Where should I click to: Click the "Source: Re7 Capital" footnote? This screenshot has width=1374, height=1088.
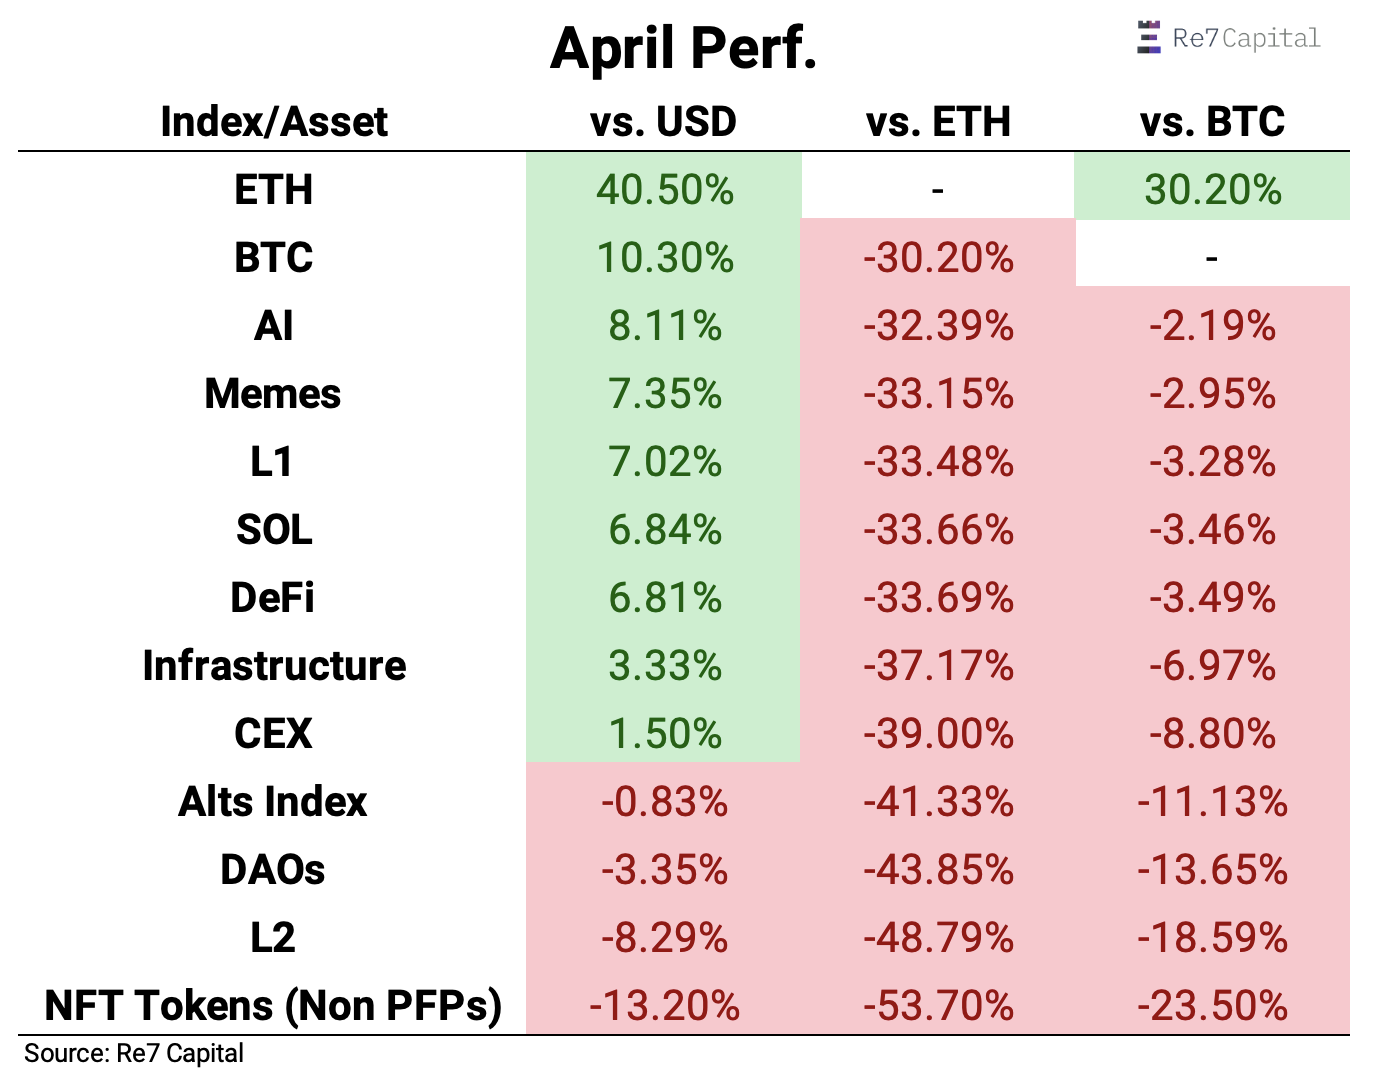coord(134,1053)
